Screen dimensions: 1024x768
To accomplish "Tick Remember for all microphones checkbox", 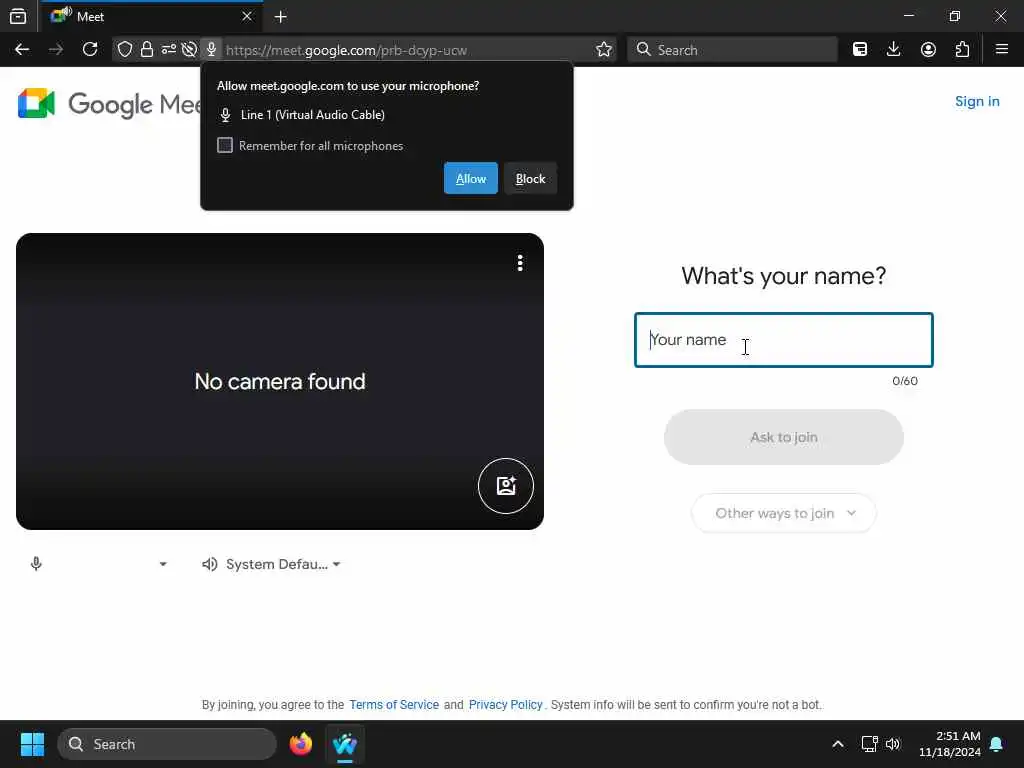I will (x=225, y=145).
